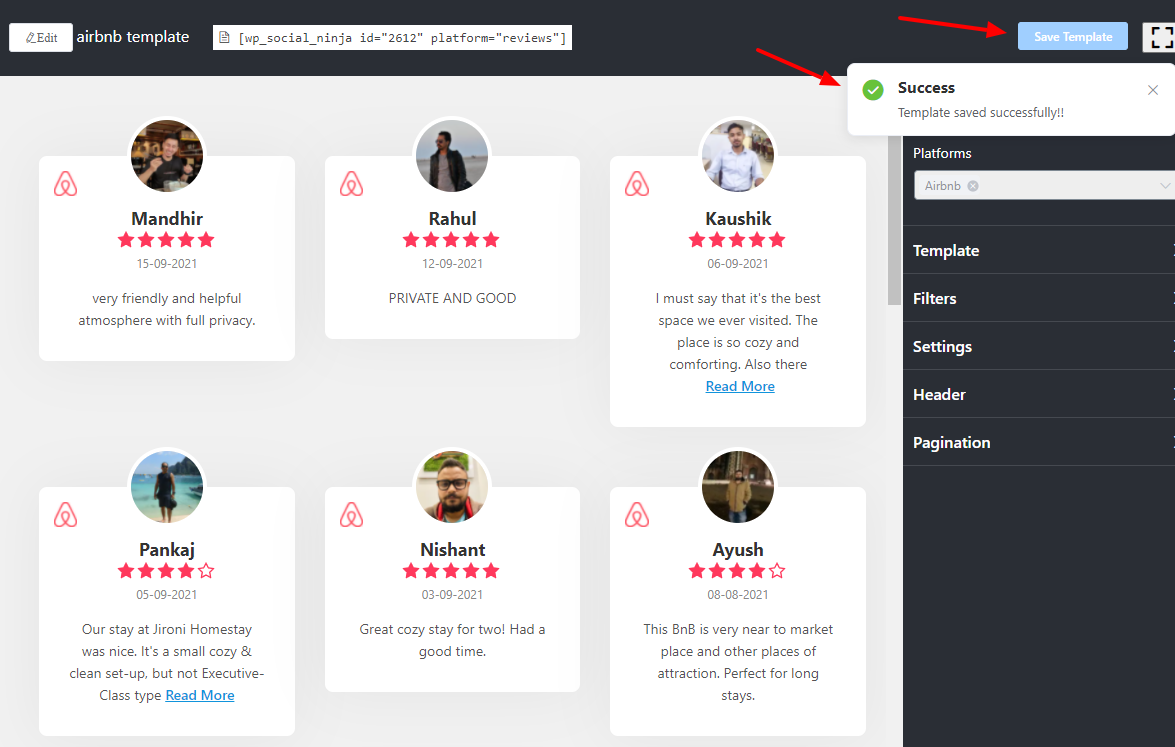Click Airbnb logo on Nishant's review card

351,515
